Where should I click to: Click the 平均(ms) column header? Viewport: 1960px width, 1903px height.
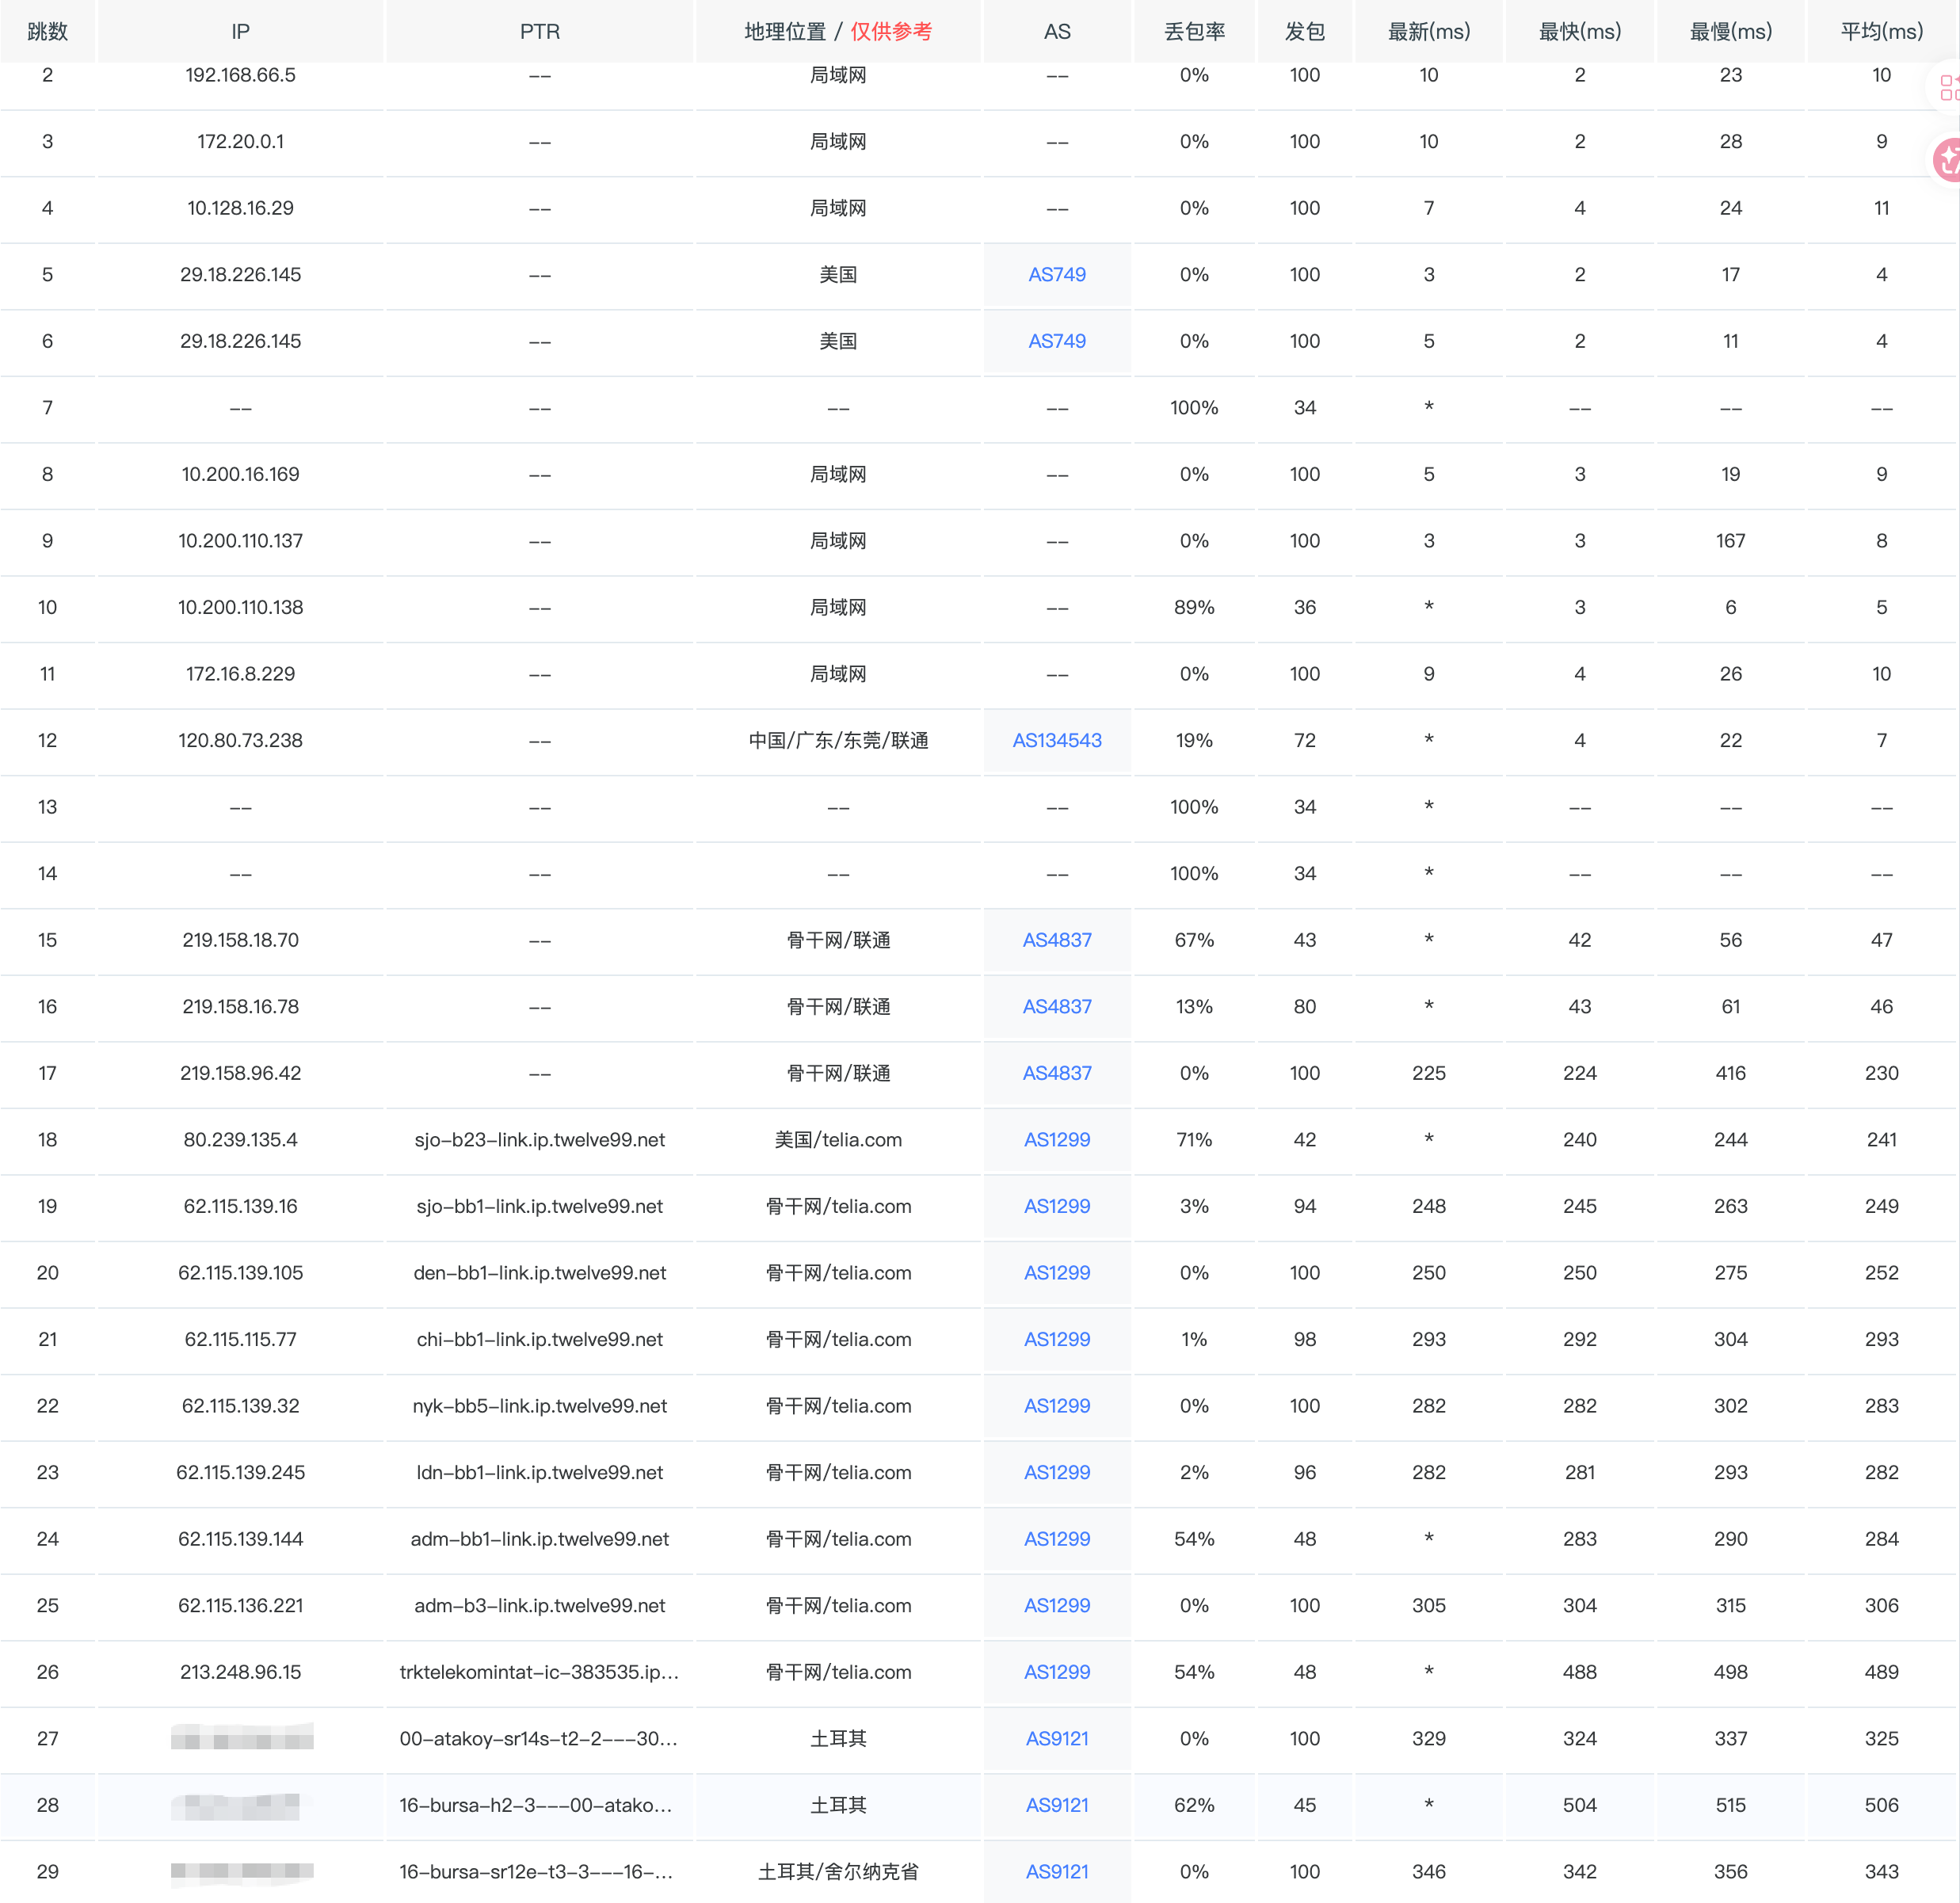[x=1880, y=32]
